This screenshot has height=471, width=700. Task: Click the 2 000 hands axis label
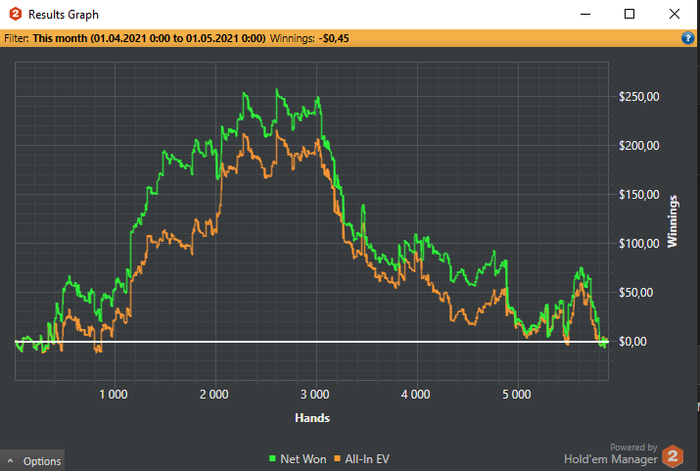point(214,395)
